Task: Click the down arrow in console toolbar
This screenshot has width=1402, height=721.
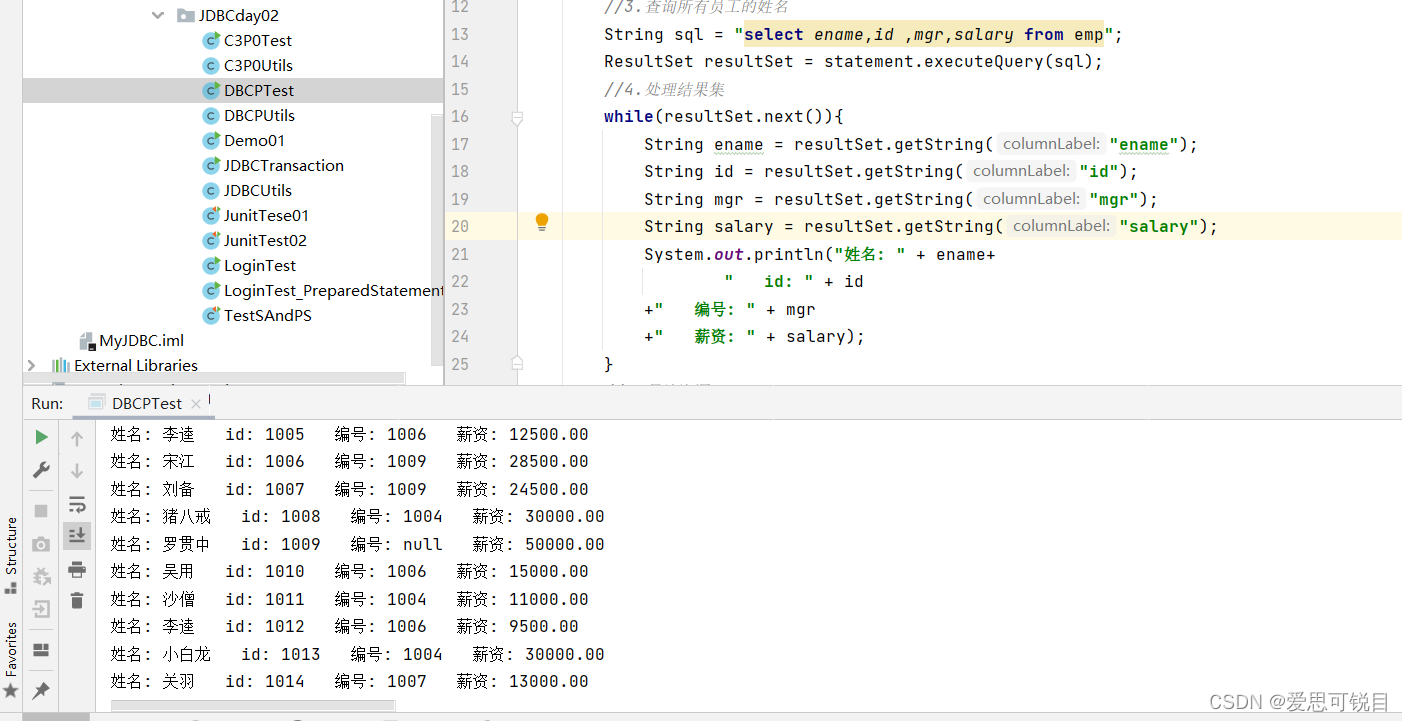Action: tap(77, 470)
